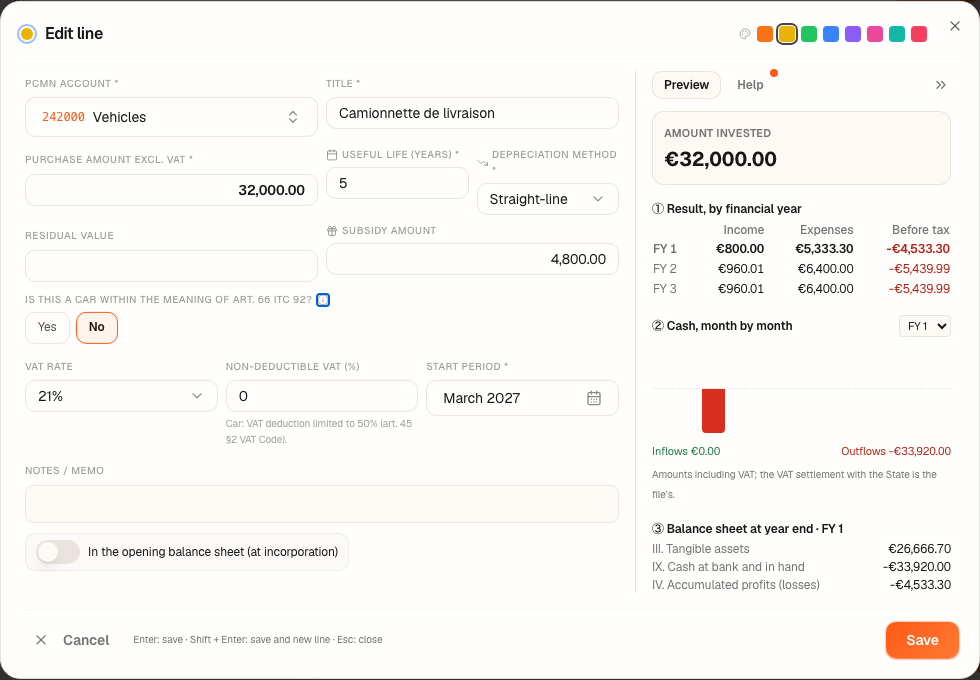Click the Non-deductible VAT percent field
The height and width of the screenshot is (680, 980).
(322, 396)
